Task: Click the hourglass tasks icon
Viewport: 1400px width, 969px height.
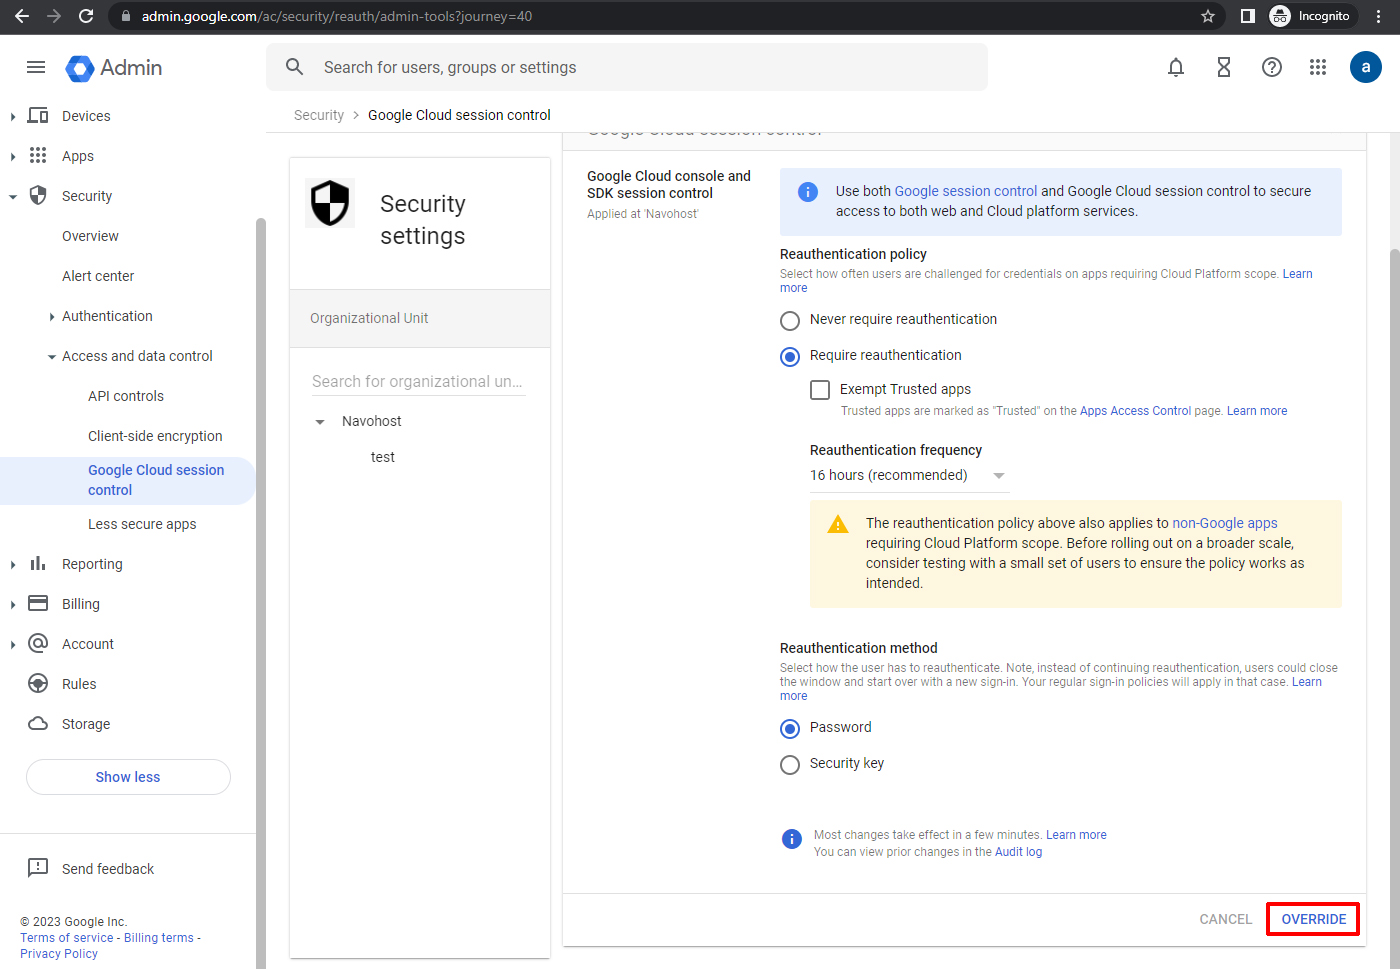Action: 1223,67
